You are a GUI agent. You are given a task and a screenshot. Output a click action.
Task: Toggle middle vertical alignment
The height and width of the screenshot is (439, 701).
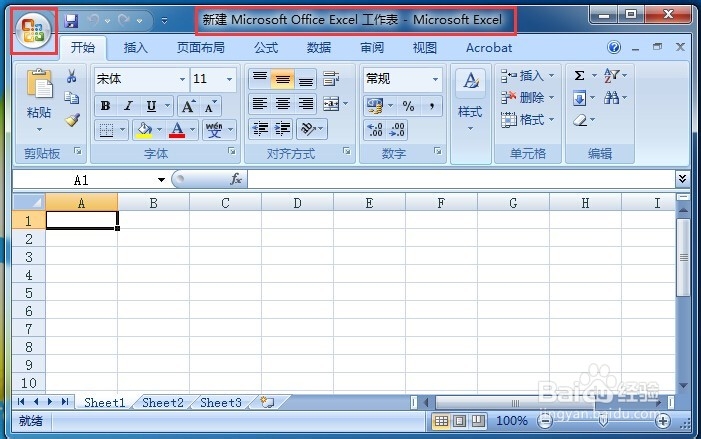(283, 79)
